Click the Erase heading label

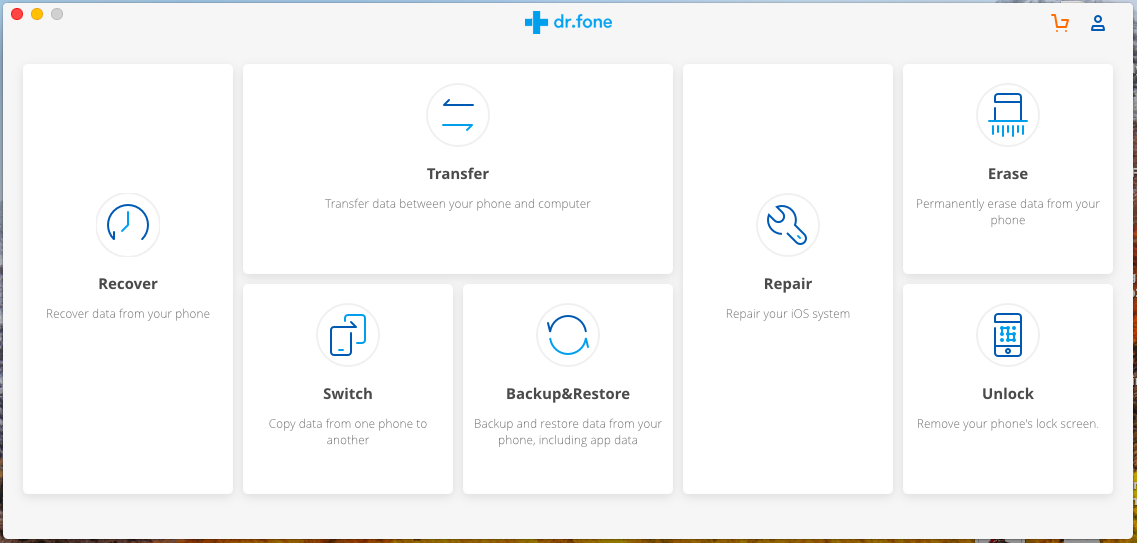tap(1008, 174)
